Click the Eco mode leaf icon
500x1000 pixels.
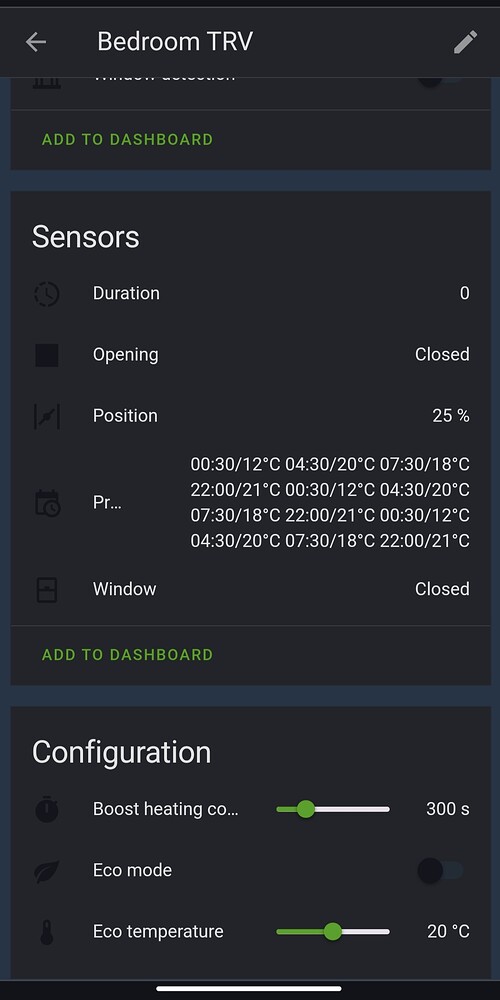47,871
